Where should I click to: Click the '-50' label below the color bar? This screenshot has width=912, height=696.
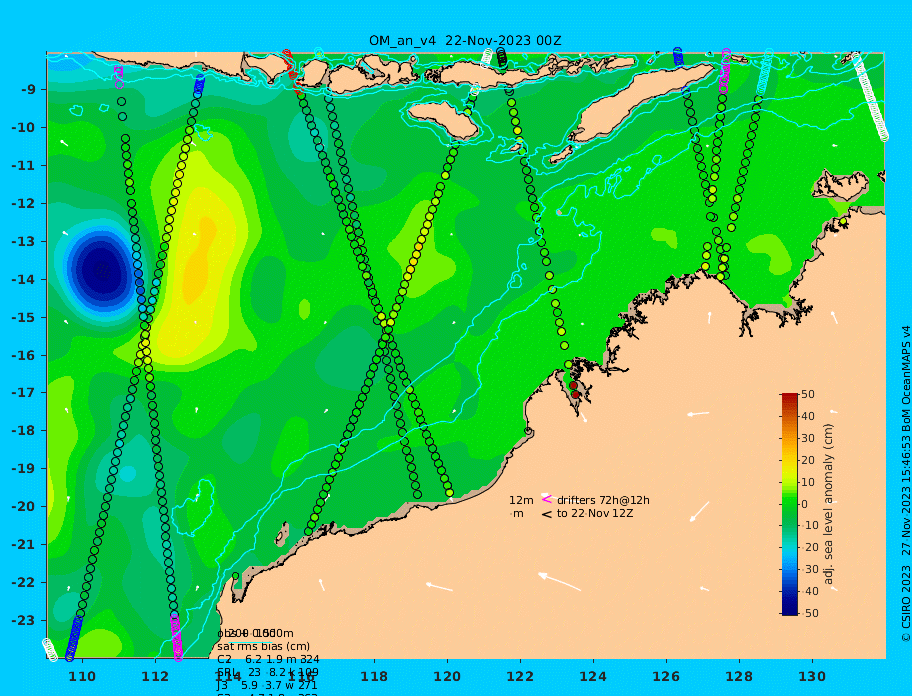point(810,613)
